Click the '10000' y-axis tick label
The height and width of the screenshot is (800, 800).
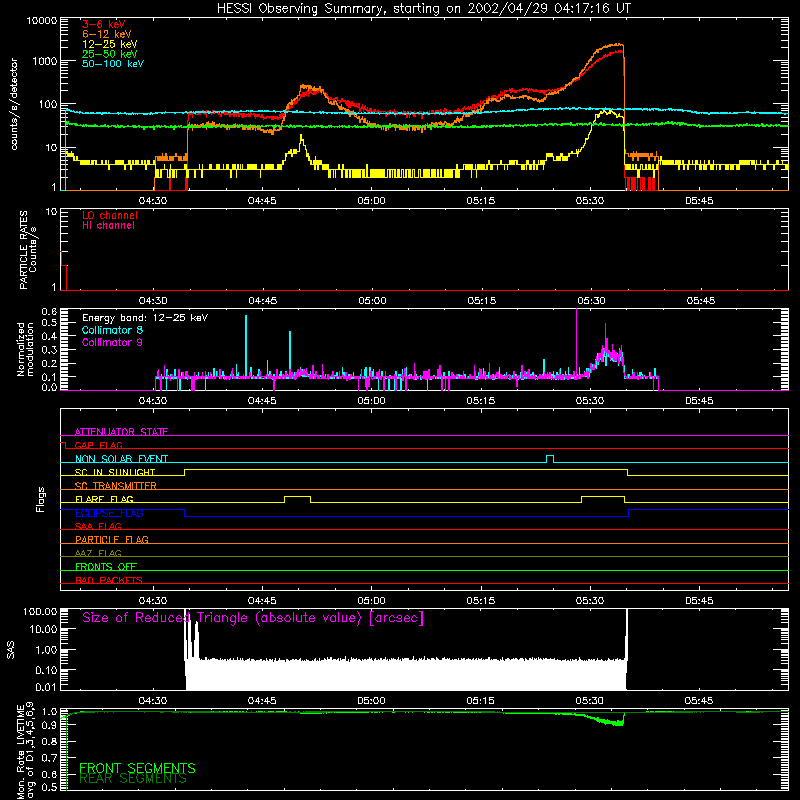pyautogui.click(x=42, y=21)
